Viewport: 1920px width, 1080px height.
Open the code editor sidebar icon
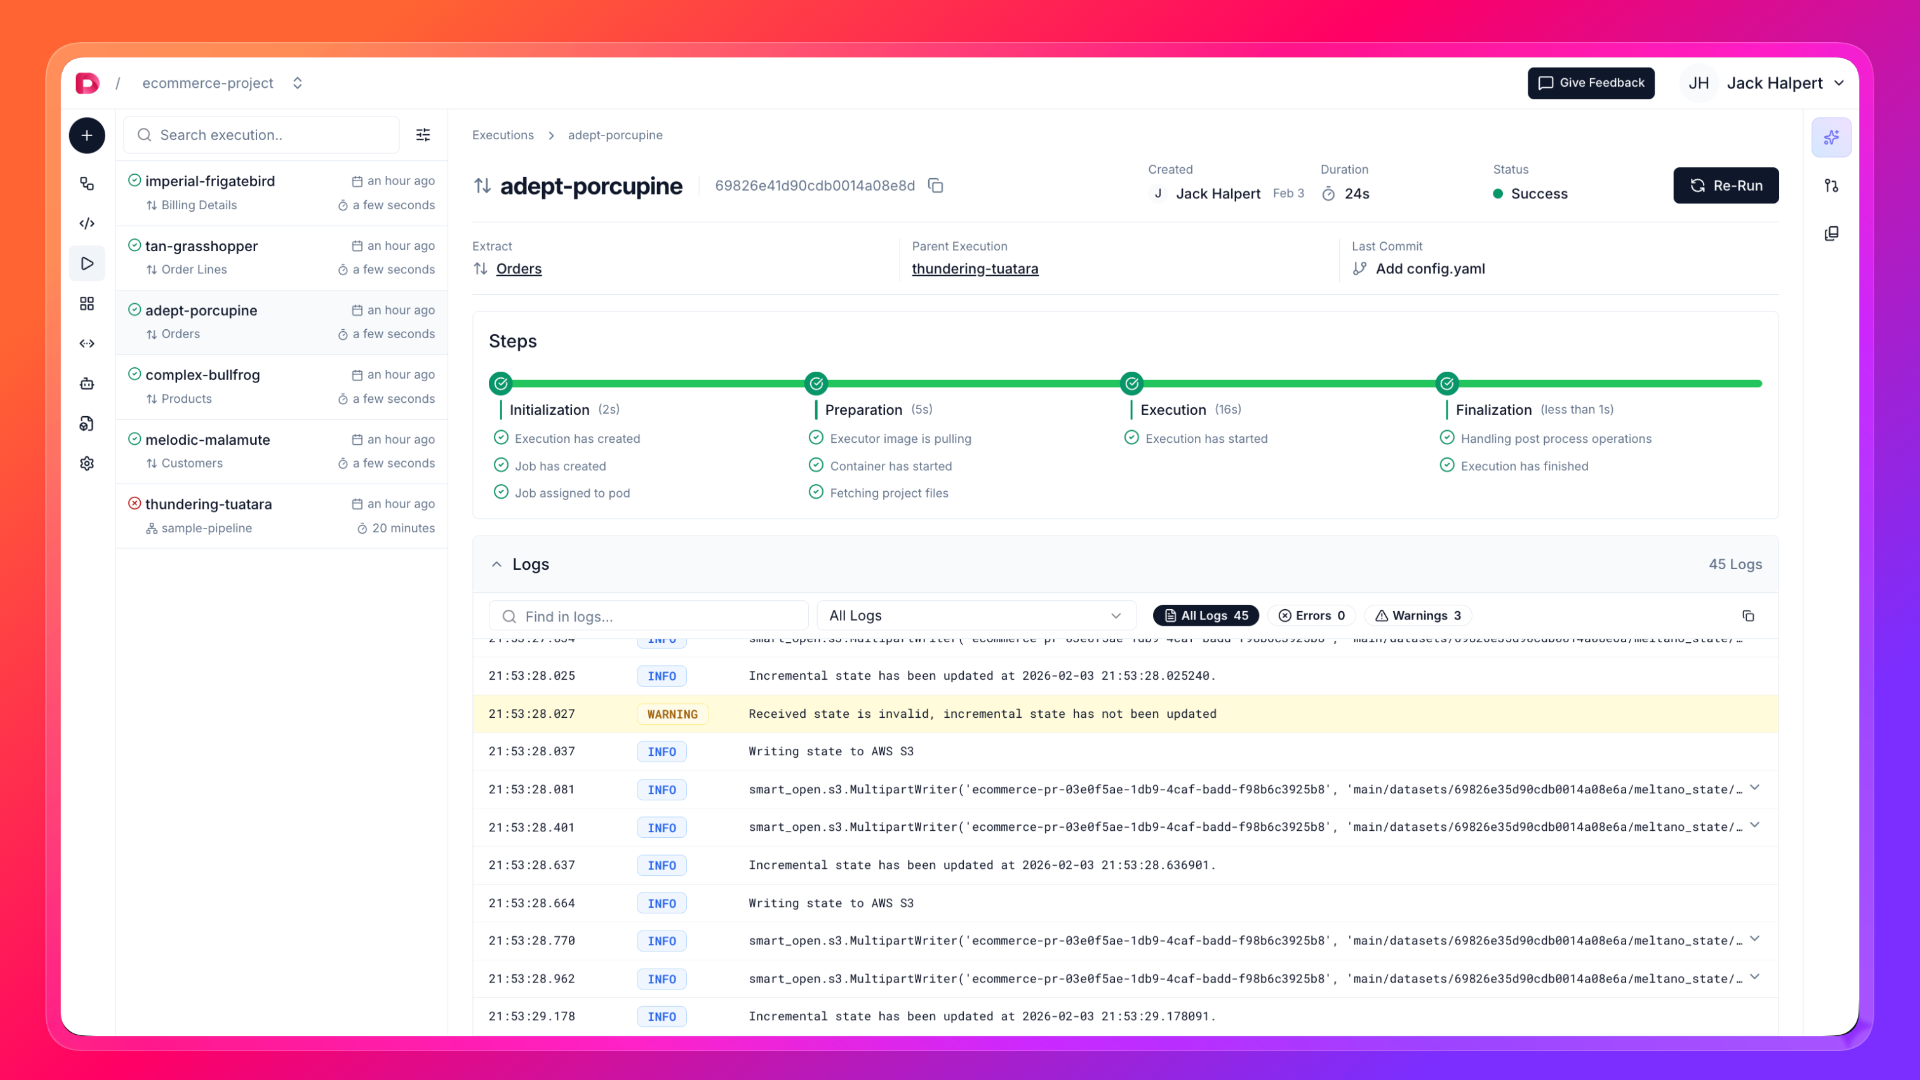click(x=87, y=224)
